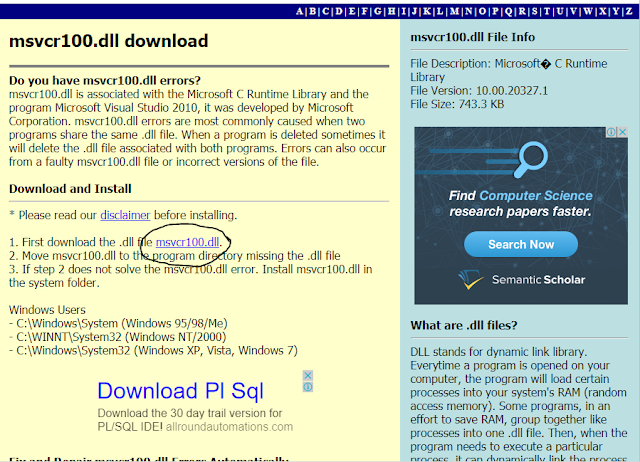Go to letter F in alphabet index

(364, 11)
